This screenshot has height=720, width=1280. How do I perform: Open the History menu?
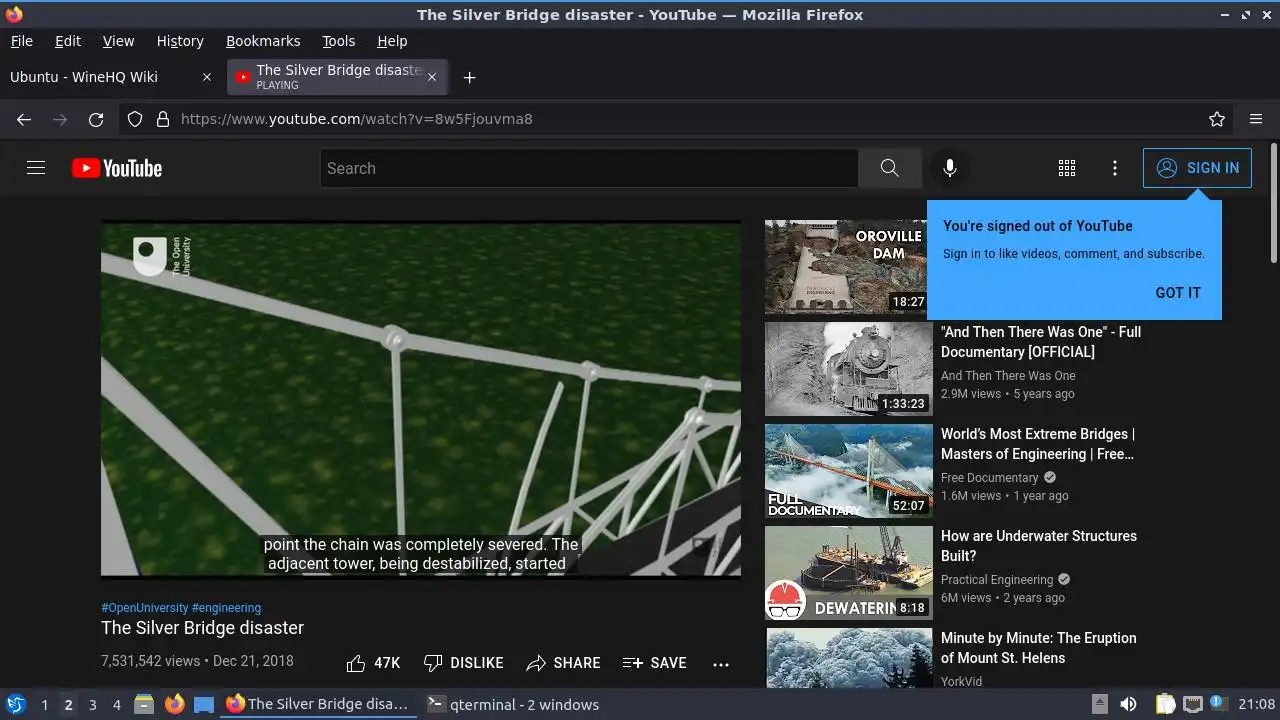(180, 41)
